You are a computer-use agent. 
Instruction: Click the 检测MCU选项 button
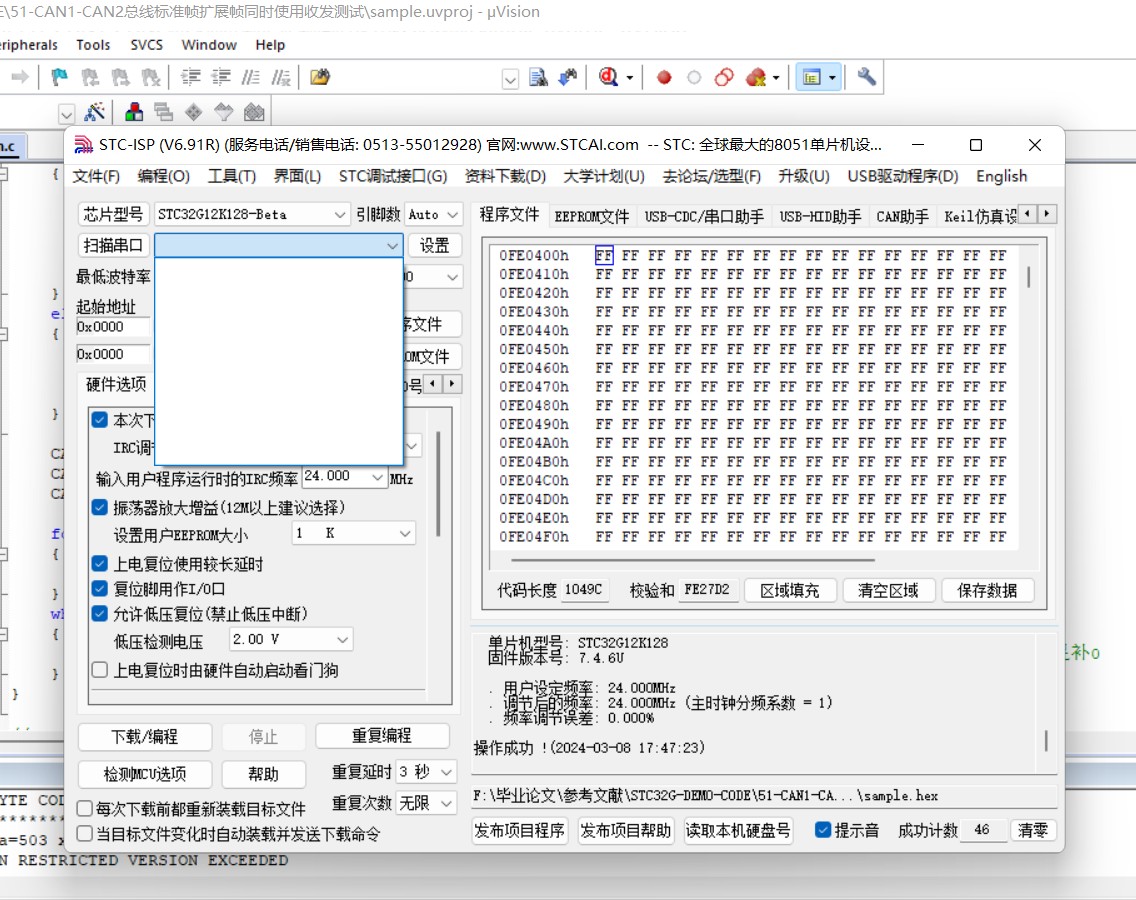(145, 774)
